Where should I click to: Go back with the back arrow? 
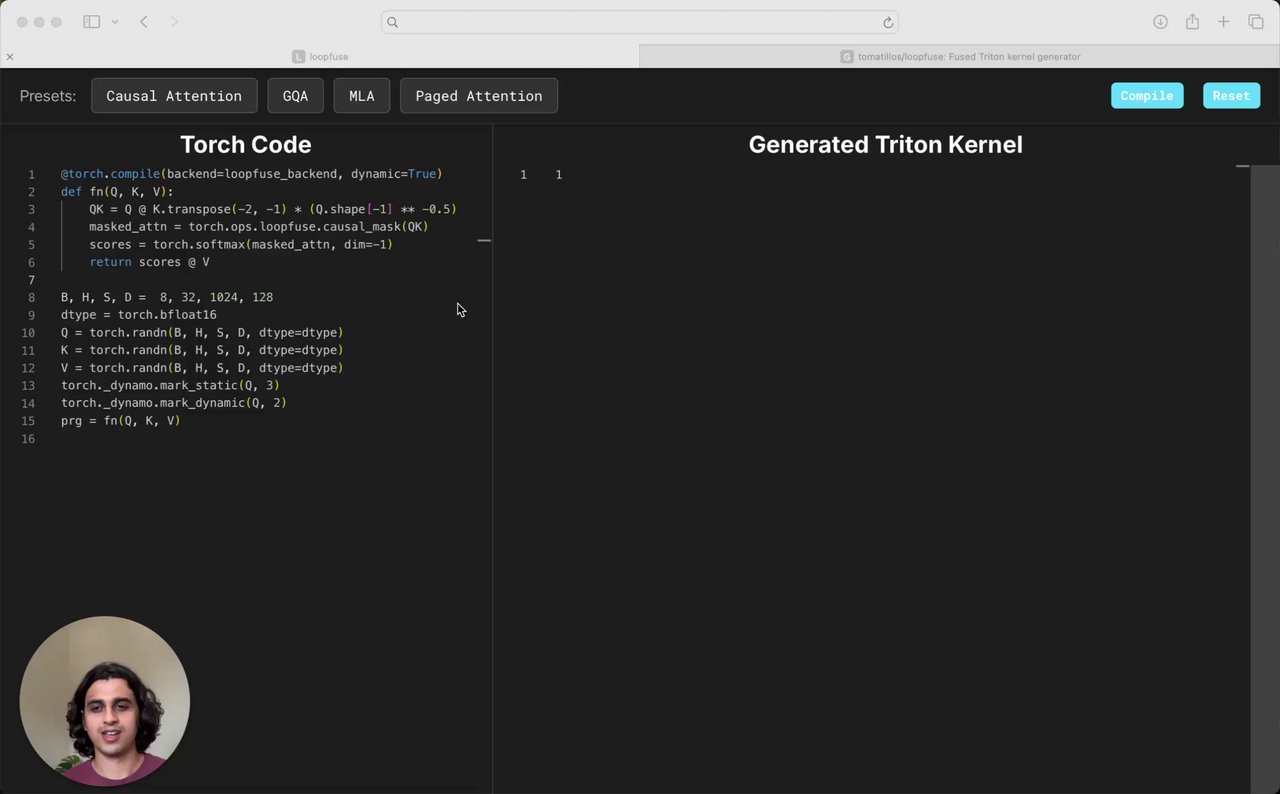(x=144, y=22)
